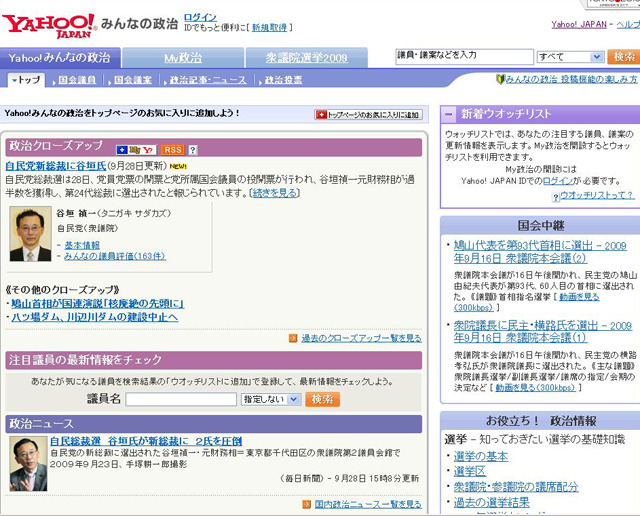Image resolution: width=640 pixels, height=516 pixels.
Task: Open 自民総裁選 谷垣氏が新総裁に news link
Action: point(146,441)
